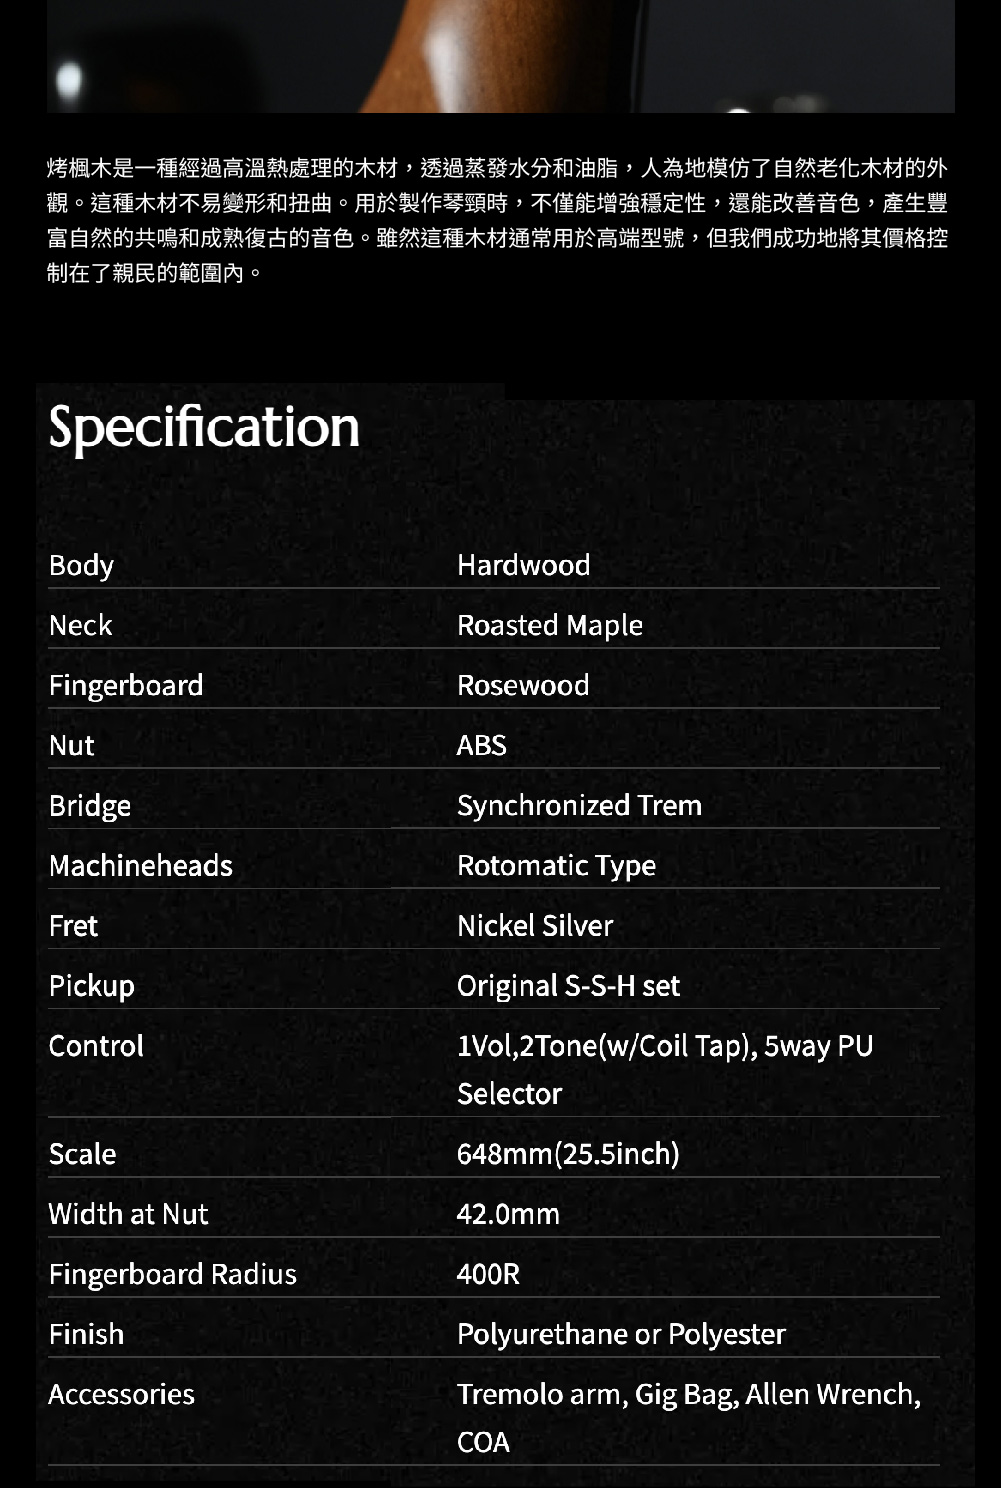Screen dimensions: 1001x1488
Task: Click Synchronized Trem bridge value
Action: tap(579, 805)
